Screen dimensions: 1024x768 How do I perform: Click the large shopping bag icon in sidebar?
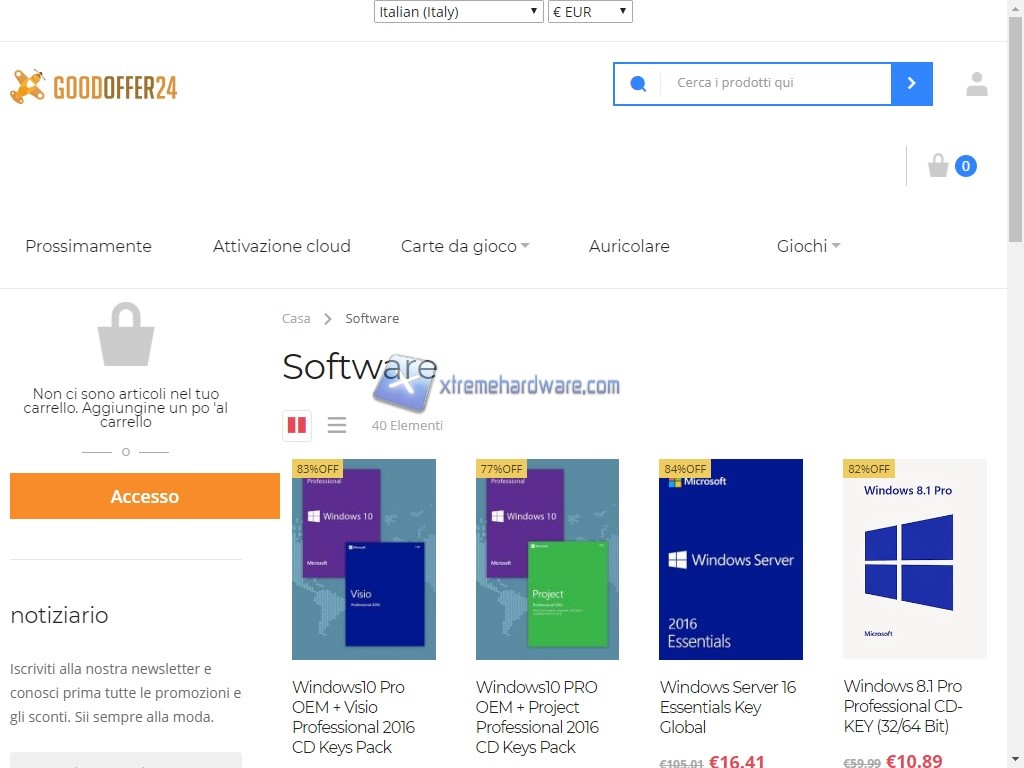coord(125,335)
